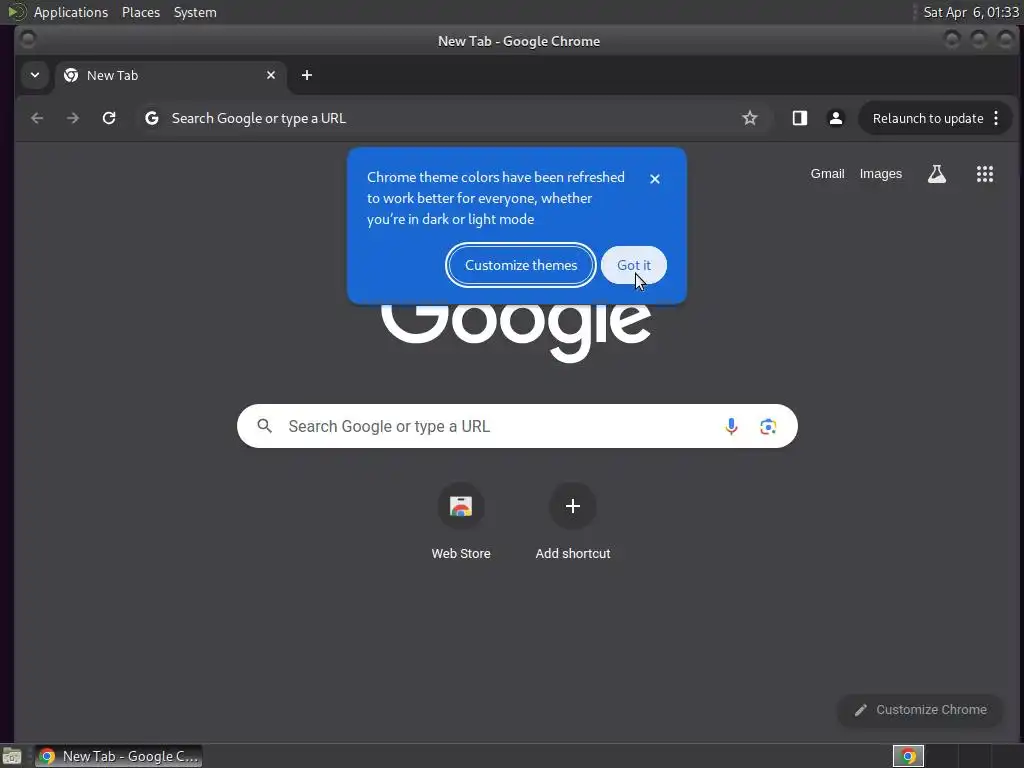Click the Web Store label text
The height and width of the screenshot is (768, 1024).
[x=461, y=553]
